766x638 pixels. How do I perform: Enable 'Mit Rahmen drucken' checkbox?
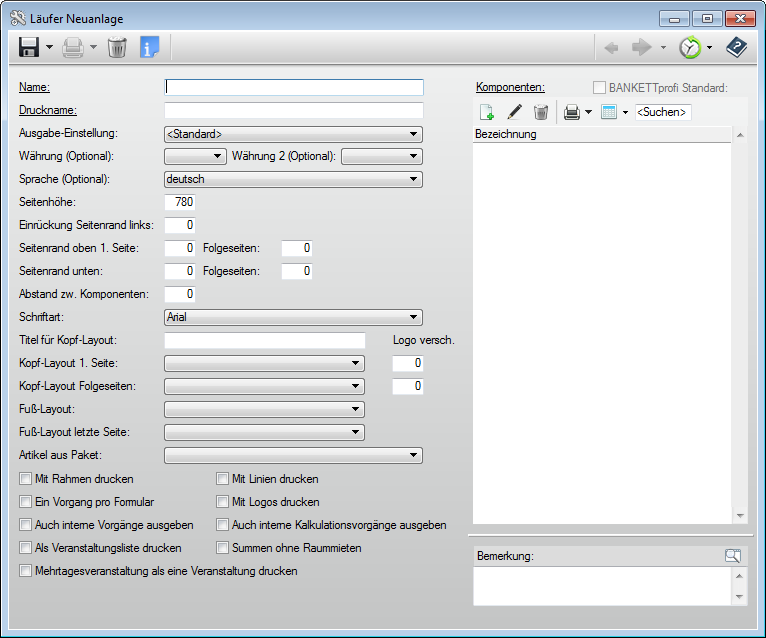(x=26, y=479)
